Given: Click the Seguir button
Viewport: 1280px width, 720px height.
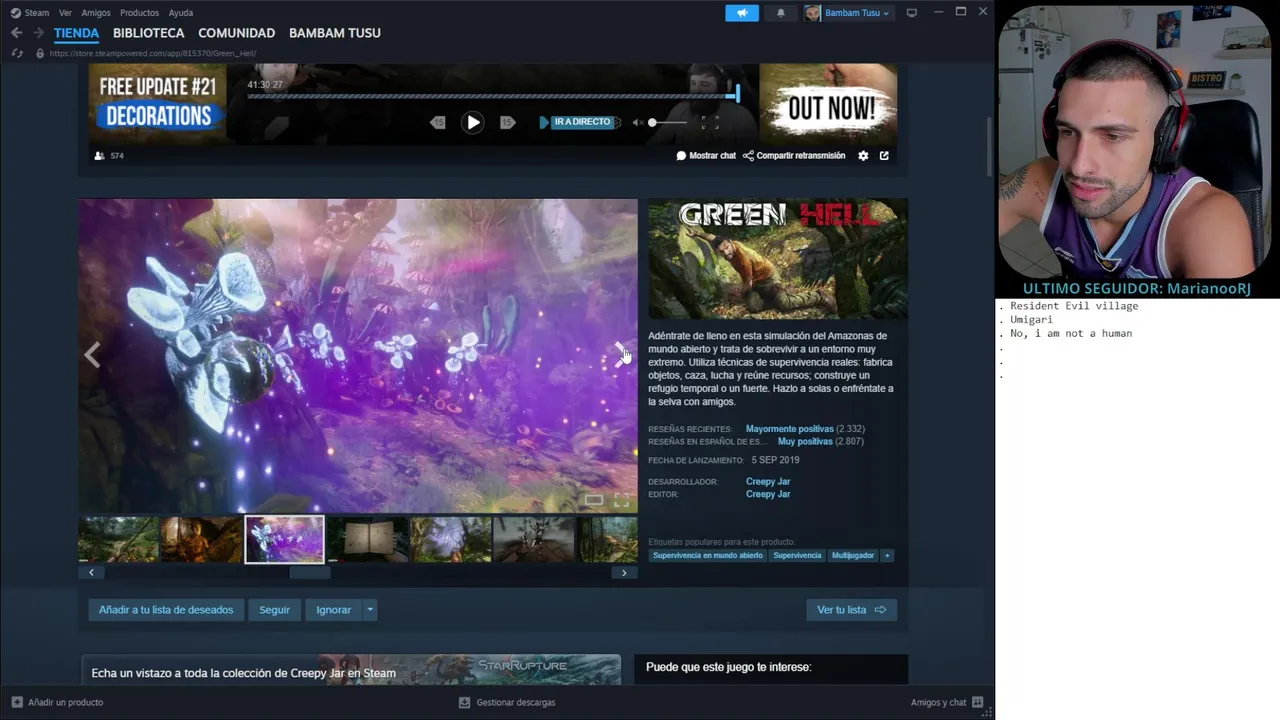Looking at the screenshot, I should pos(275,610).
